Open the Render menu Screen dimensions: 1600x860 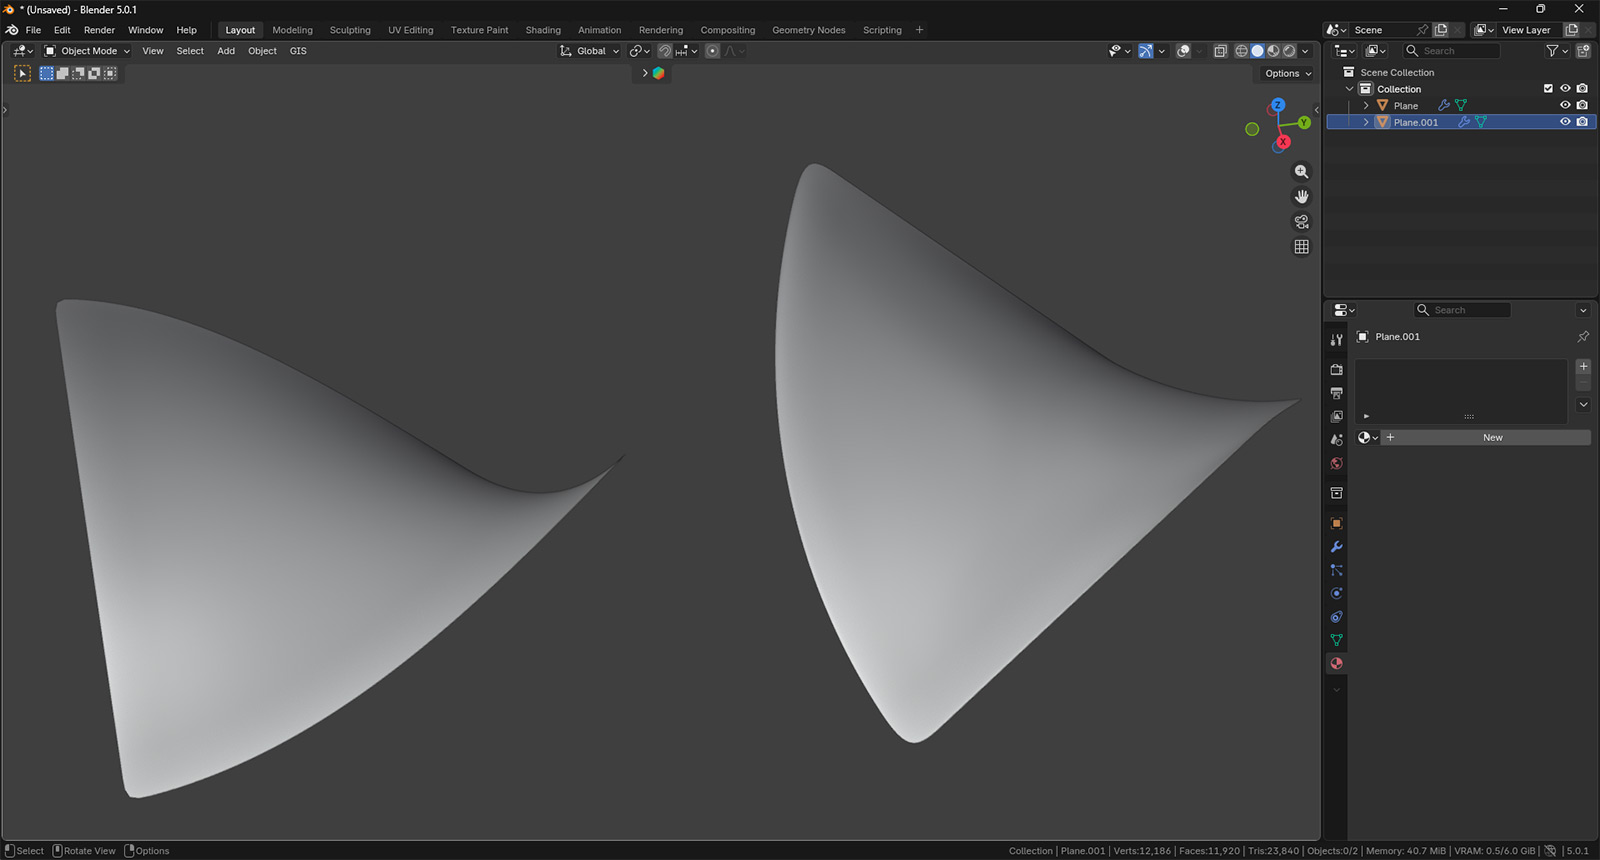coord(99,30)
